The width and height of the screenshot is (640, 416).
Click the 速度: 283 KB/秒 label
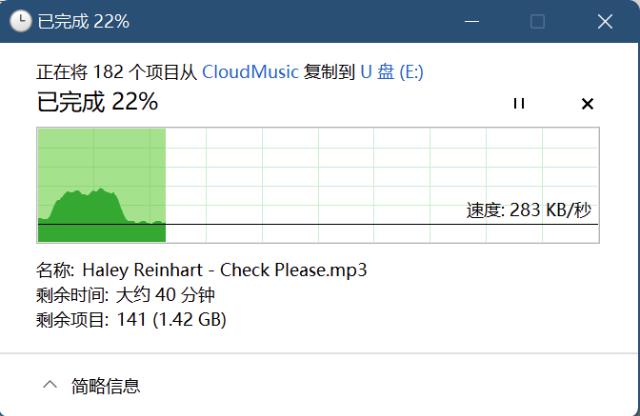point(529,210)
